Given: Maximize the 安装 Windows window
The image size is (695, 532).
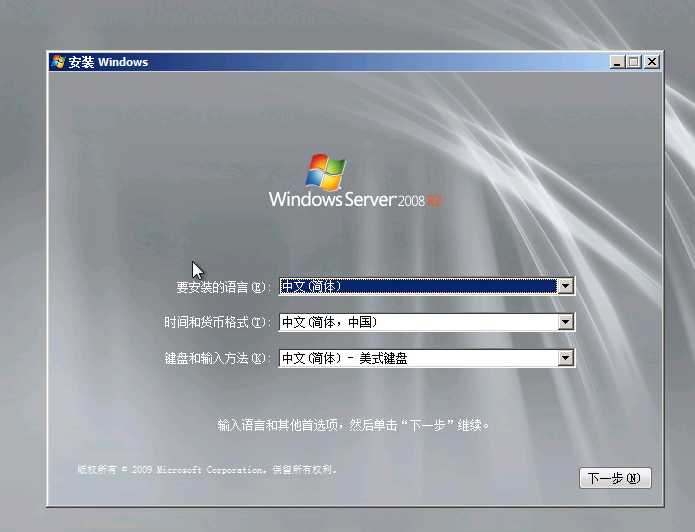Looking at the screenshot, I should [x=634, y=62].
